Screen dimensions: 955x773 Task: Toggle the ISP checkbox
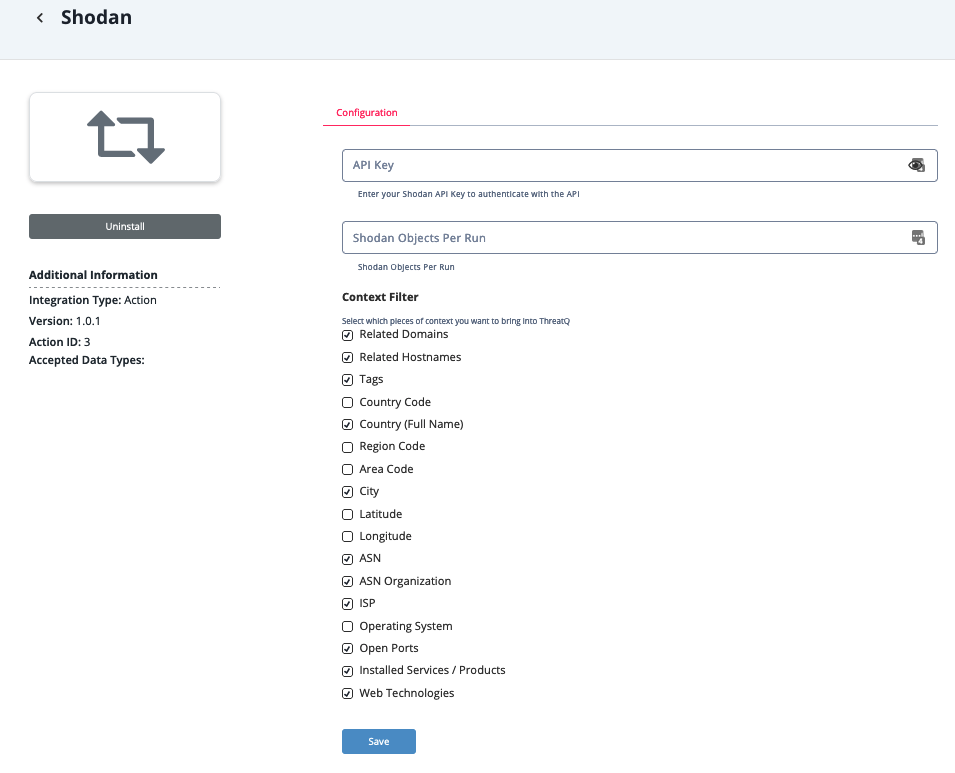[x=348, y=604]
